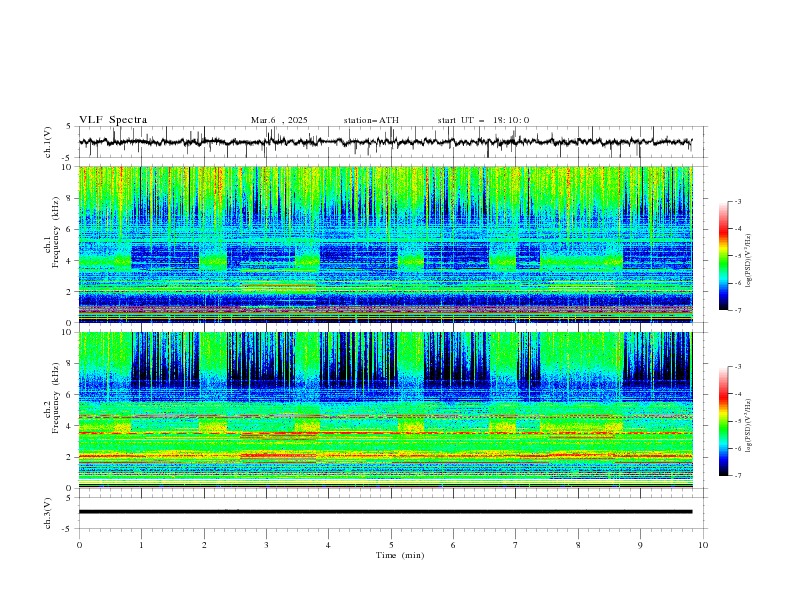Select the "start UT = 18:10:0" text
The image size is (792, 612).
coord(483,120)
